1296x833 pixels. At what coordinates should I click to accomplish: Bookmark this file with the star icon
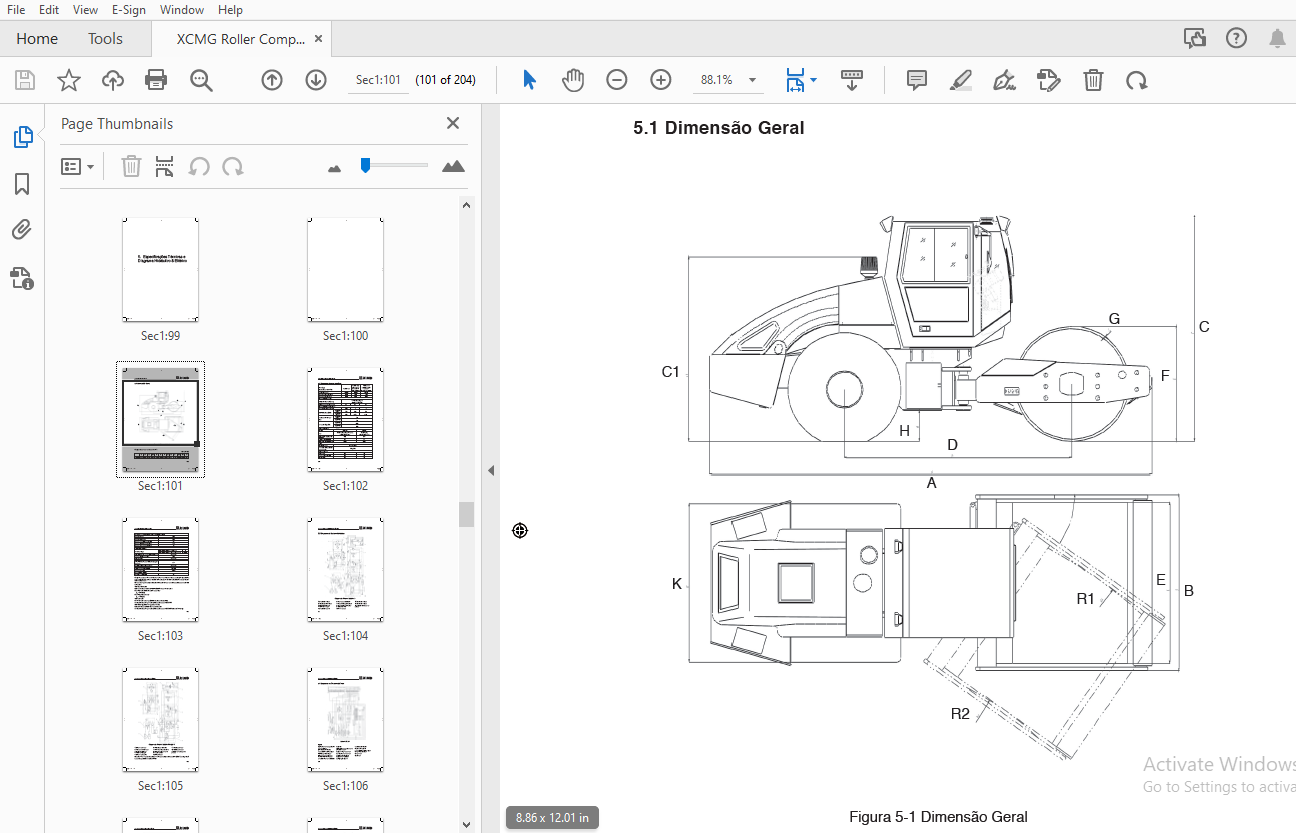pos(69,80)
